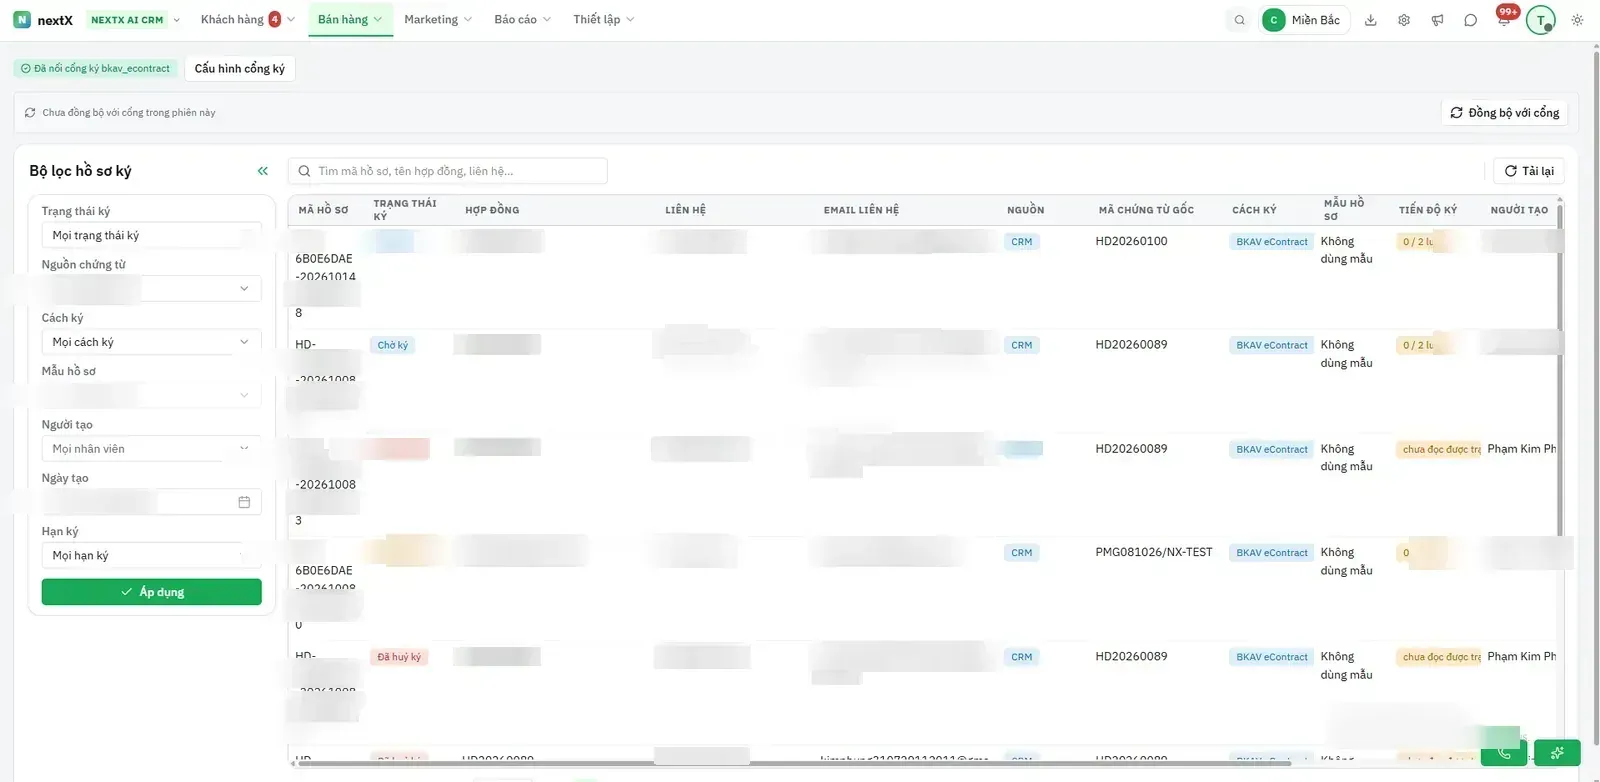Expand the NEXTX AI CRM workspace switcher
The image size is (1600, 782).
tap(135, 20)
